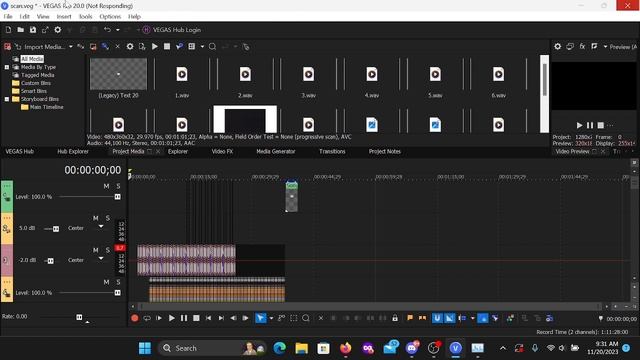Click the Record button in transport bar
This screenshot has width=640, height=360.
tap(135, 318)
